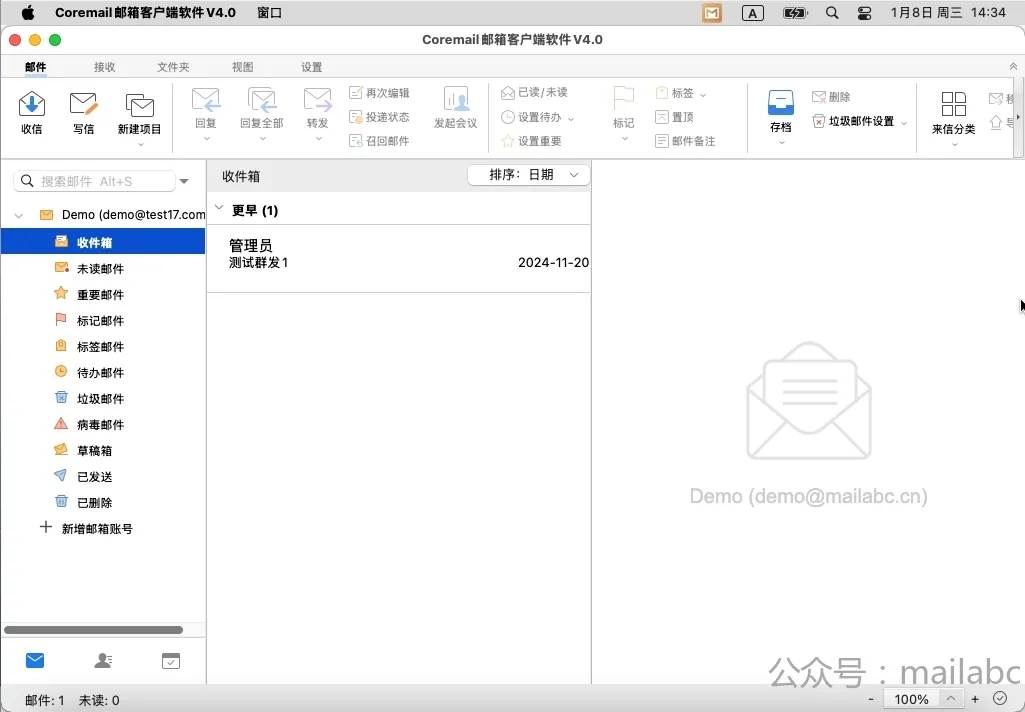Click 再次编辑 edit again
Viewport: 1025px width, 712px height.
tap(379, 93)
